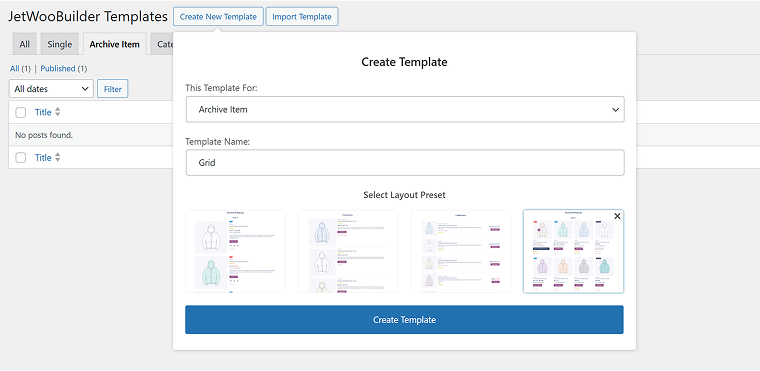Click the Published (1) filter link
Image resolution: width=760 pixels, height=371 pixels.
point(63,69)
